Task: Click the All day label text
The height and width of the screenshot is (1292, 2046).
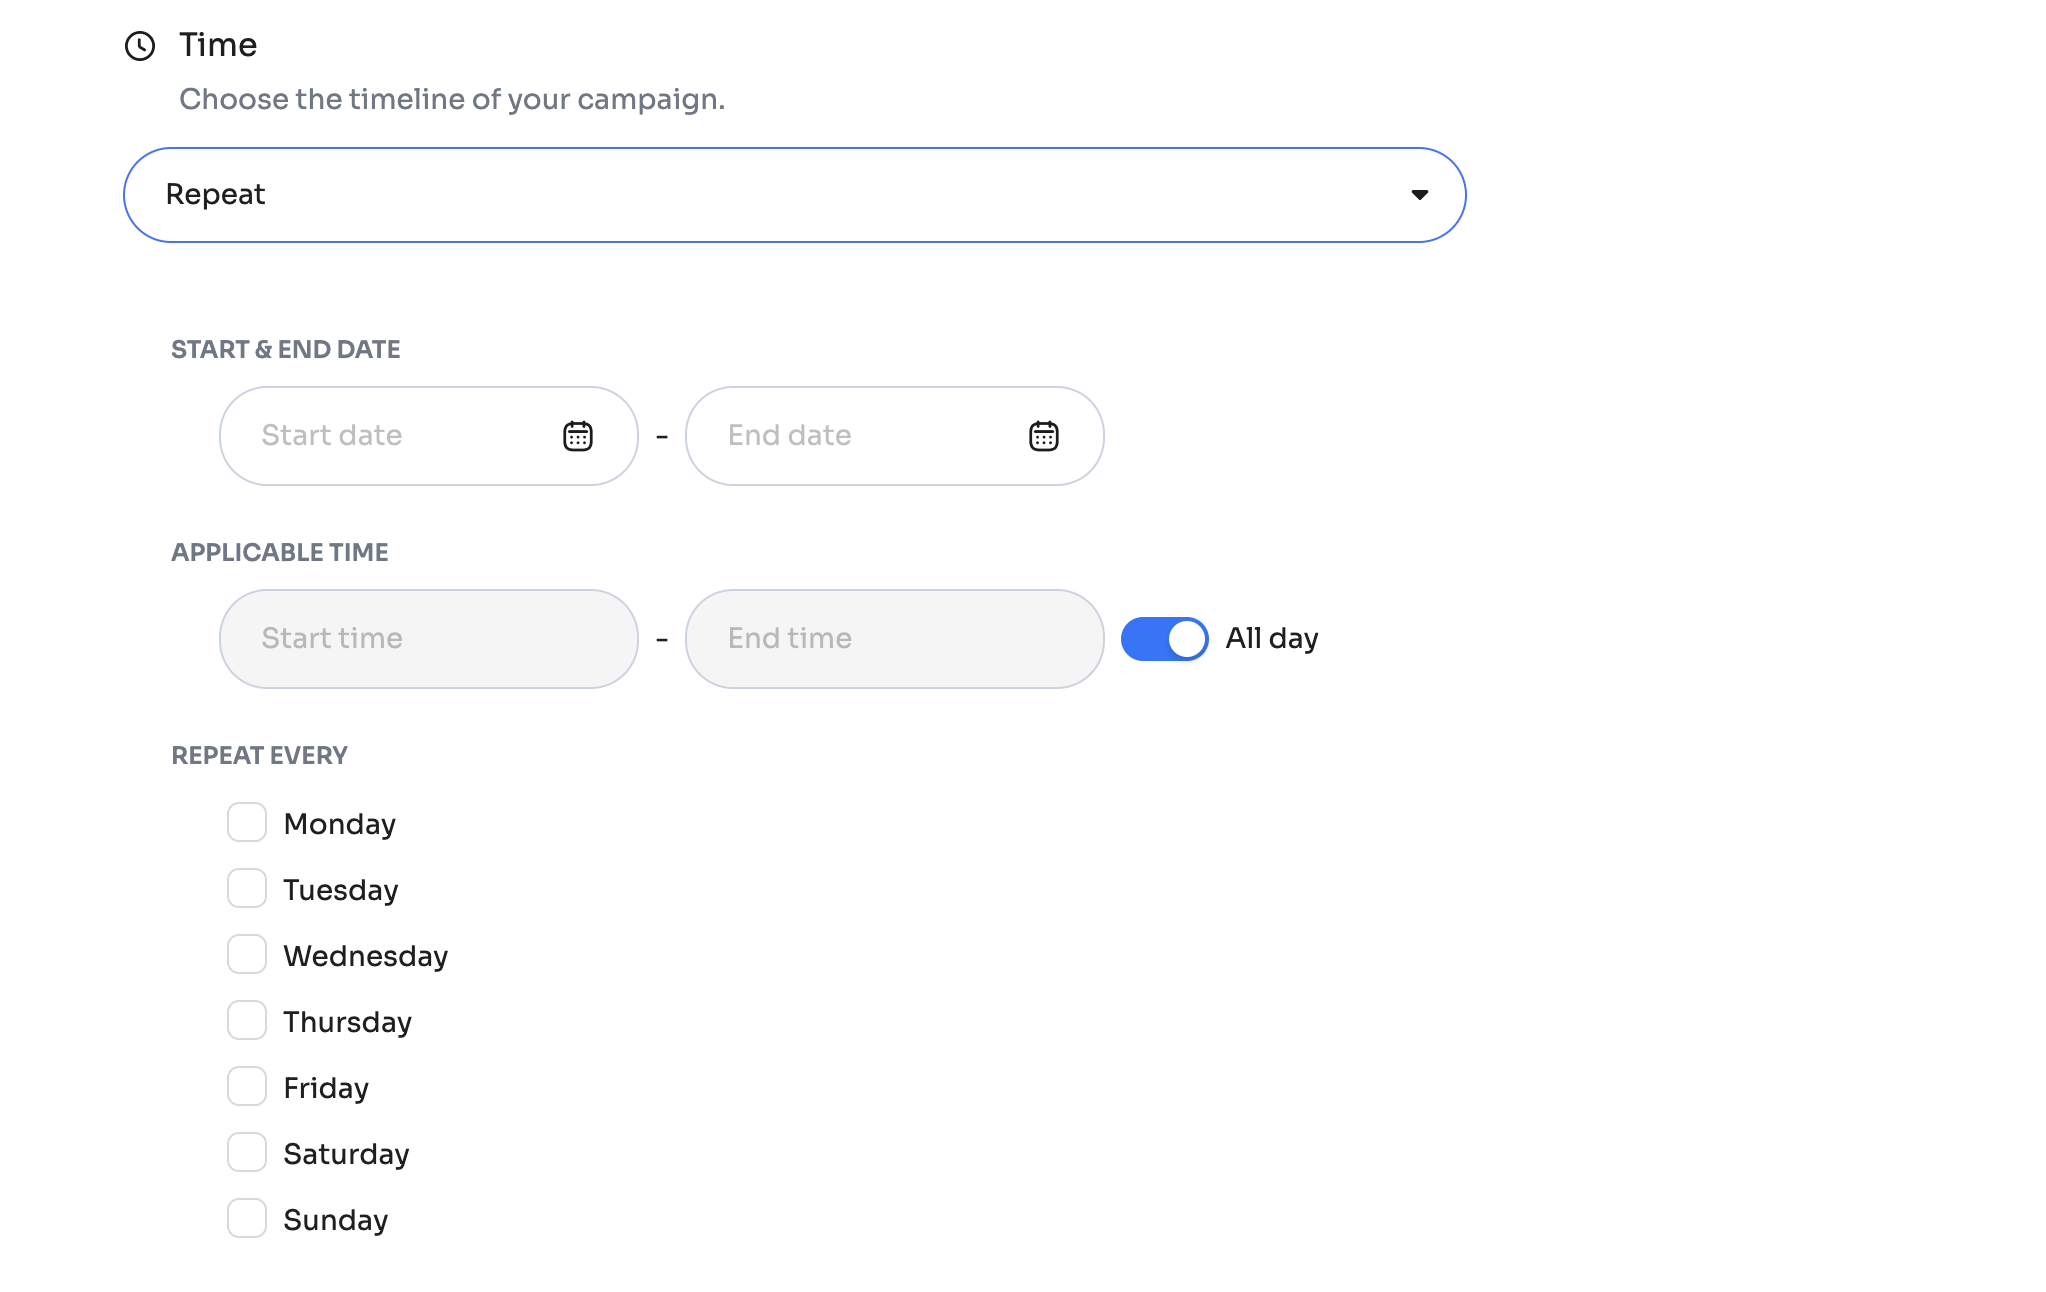Action: pyautogui.click(x=1272, y=639)
